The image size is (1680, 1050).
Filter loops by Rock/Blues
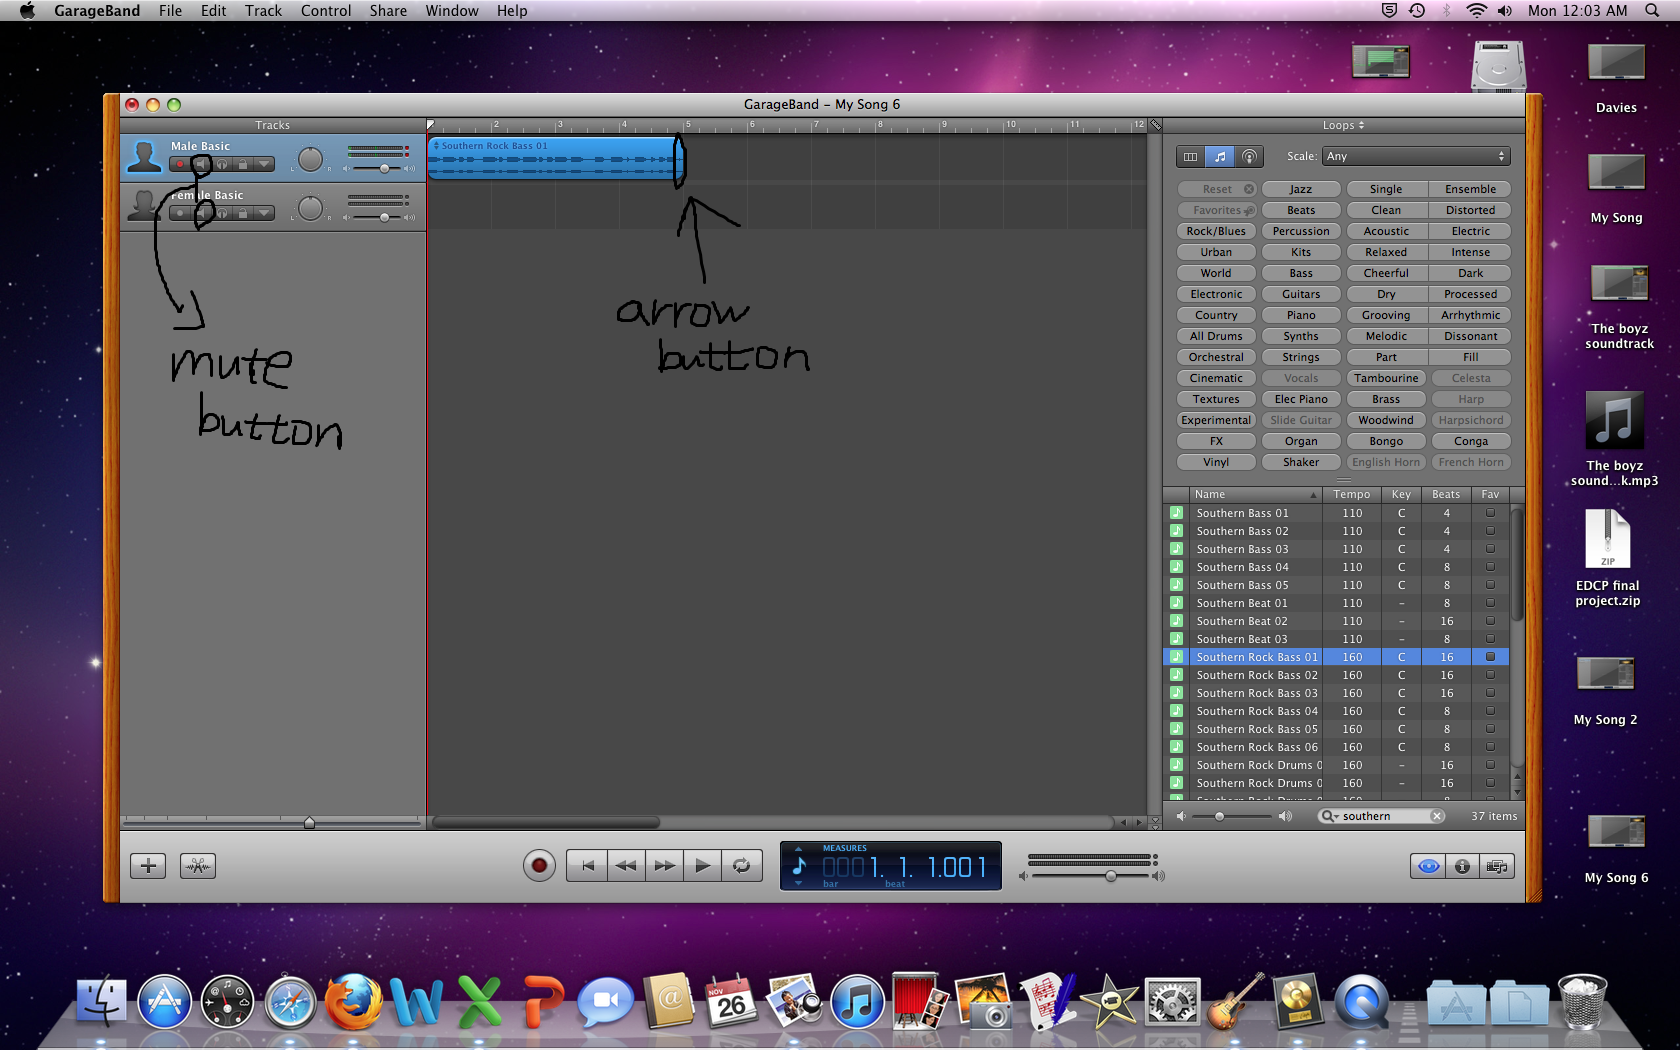(1216, 231)
